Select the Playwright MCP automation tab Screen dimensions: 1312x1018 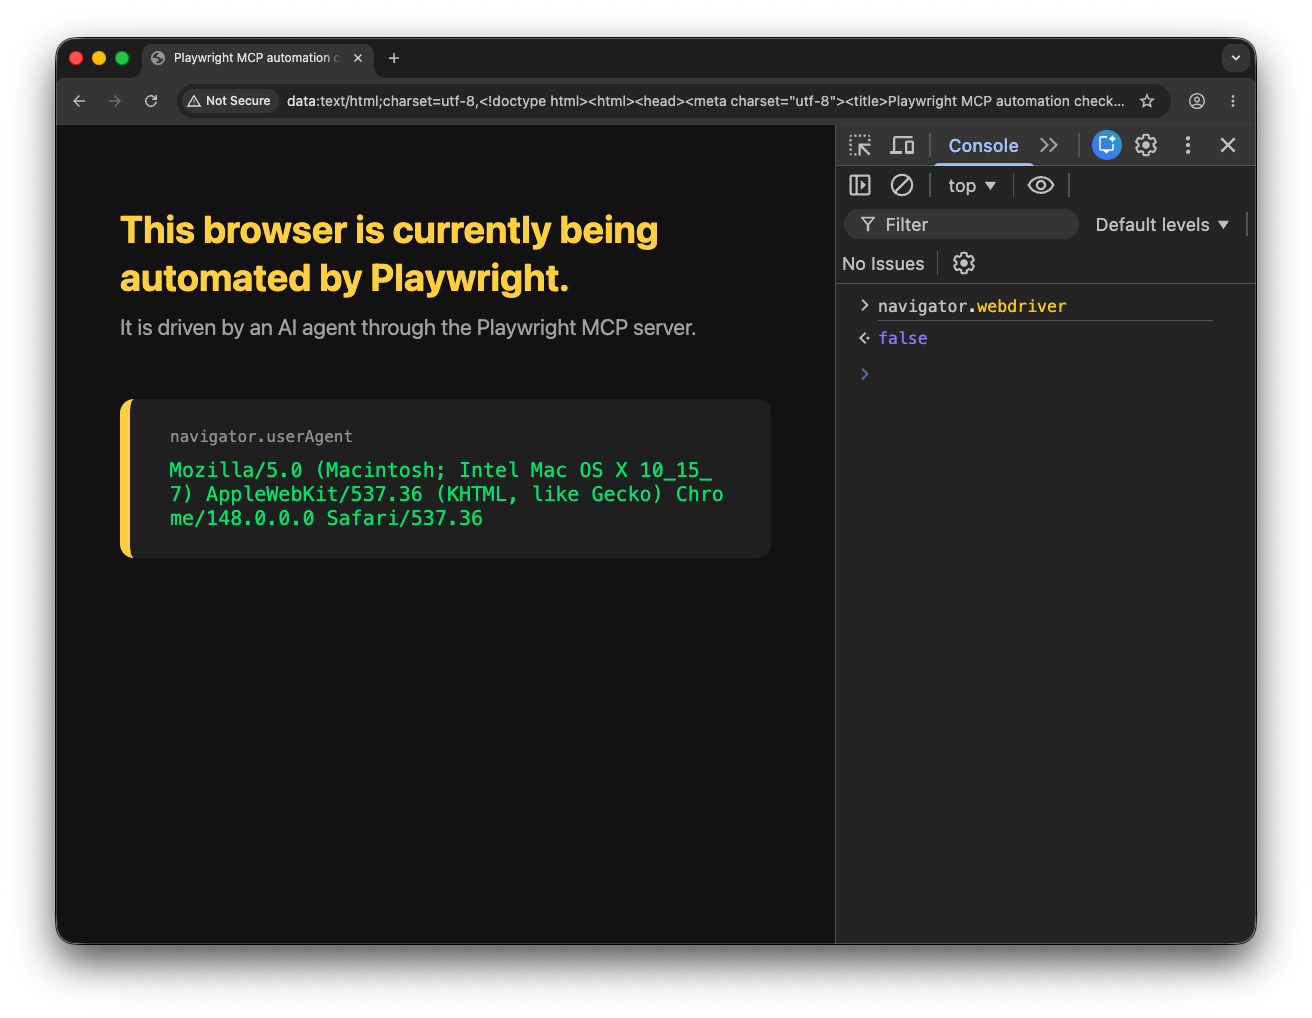pyautogui.click(x=257, y=58)
